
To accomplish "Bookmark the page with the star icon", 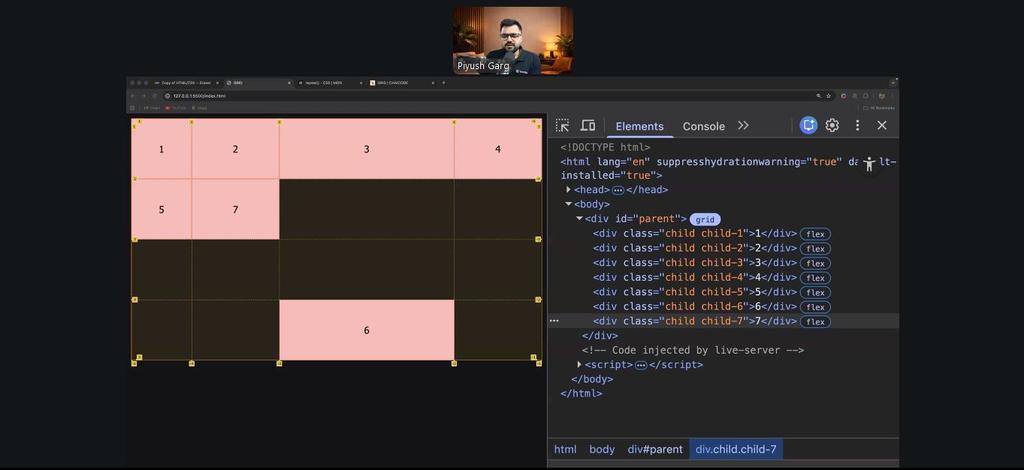I will pyautogui.click(x=829, y=95).
